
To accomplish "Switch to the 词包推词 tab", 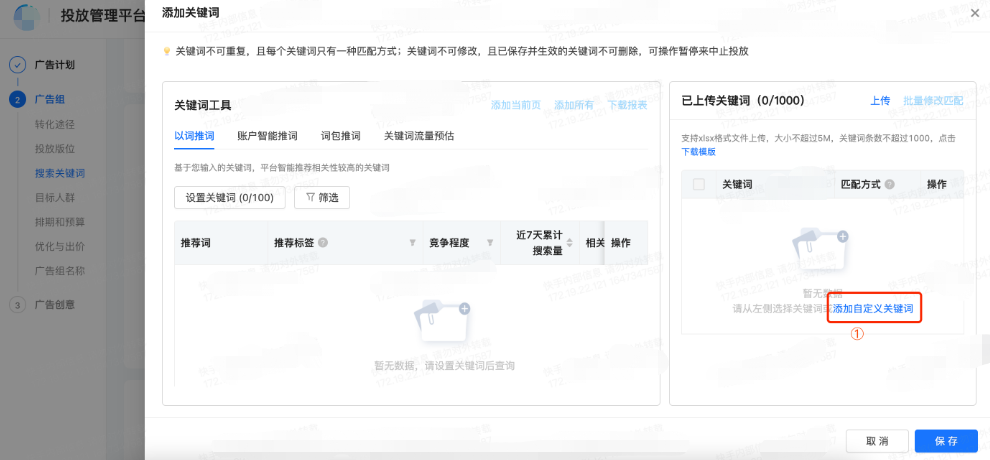I will (340, 135).
